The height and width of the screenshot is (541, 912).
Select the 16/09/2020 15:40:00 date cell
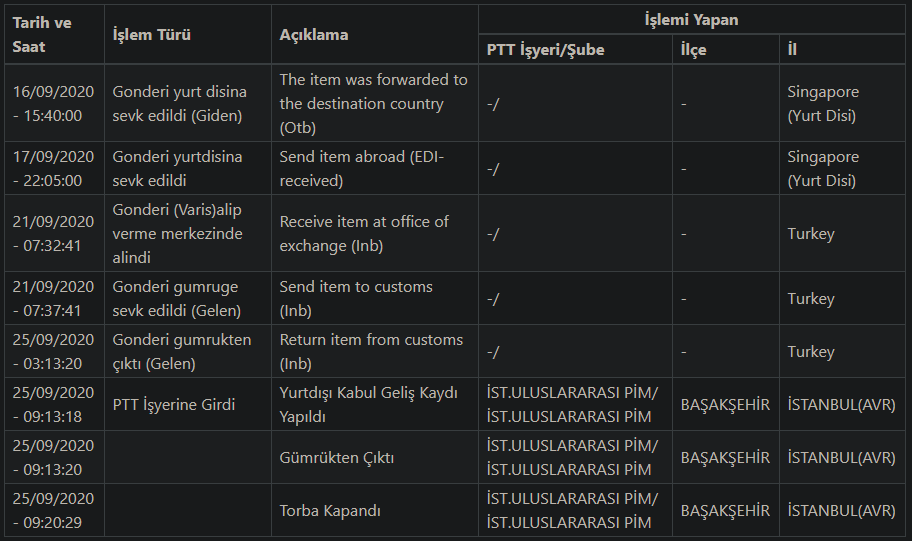(x=53, y=103)
